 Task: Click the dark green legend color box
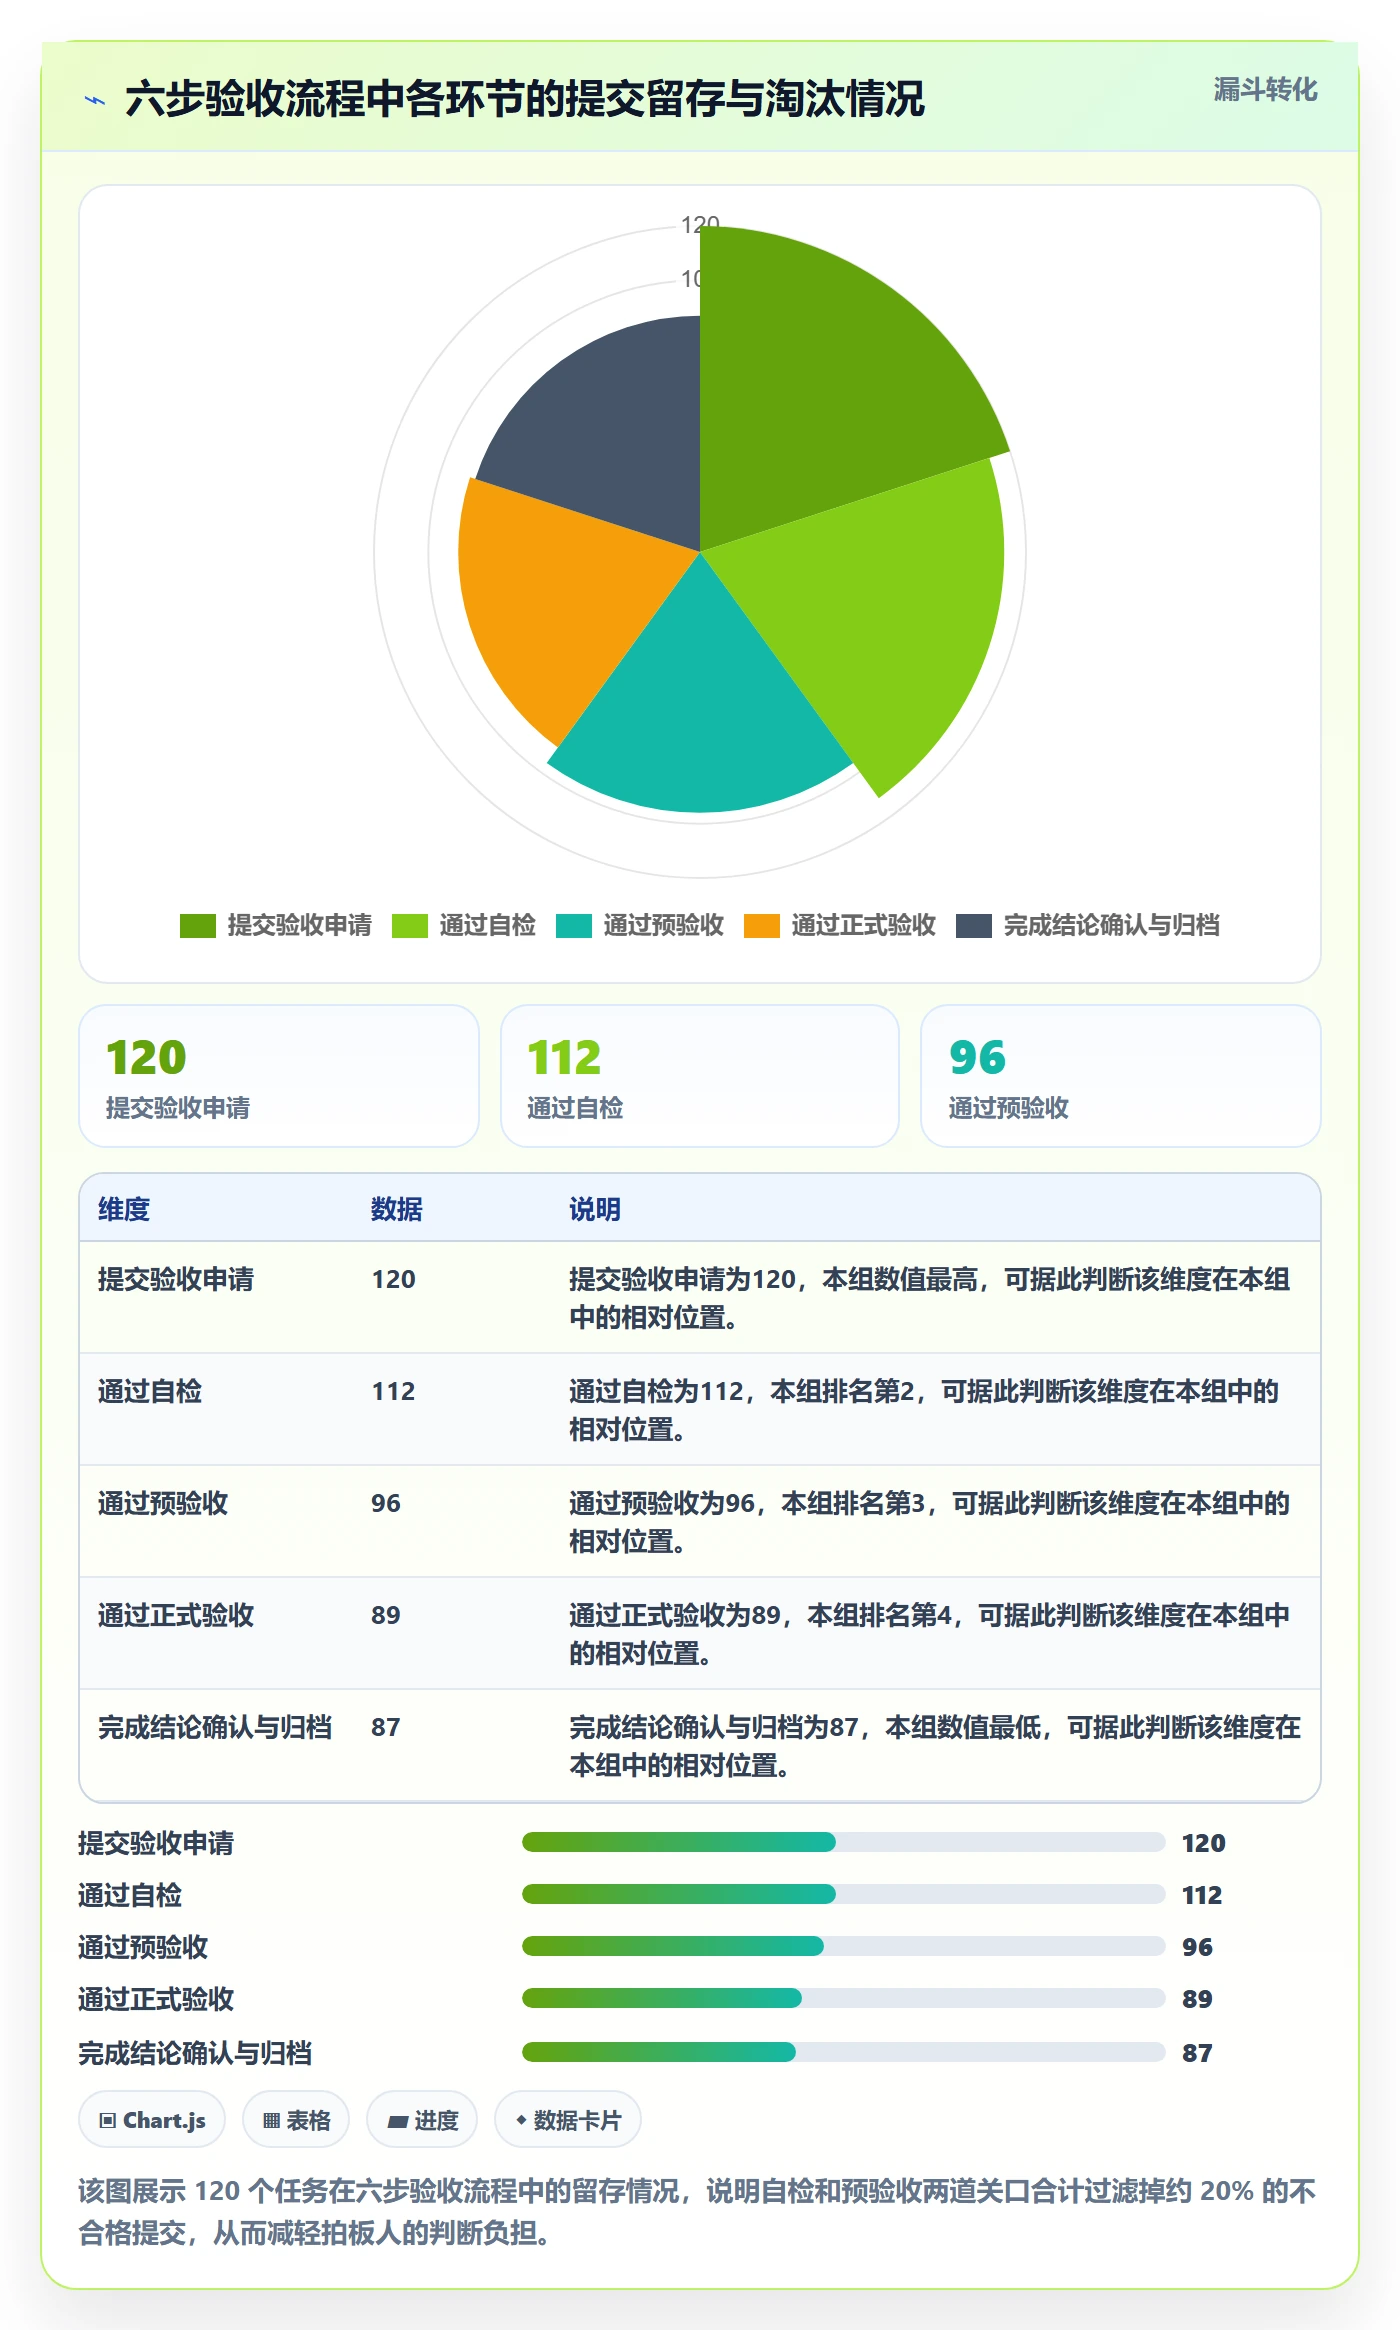click(x=198, y=926)
